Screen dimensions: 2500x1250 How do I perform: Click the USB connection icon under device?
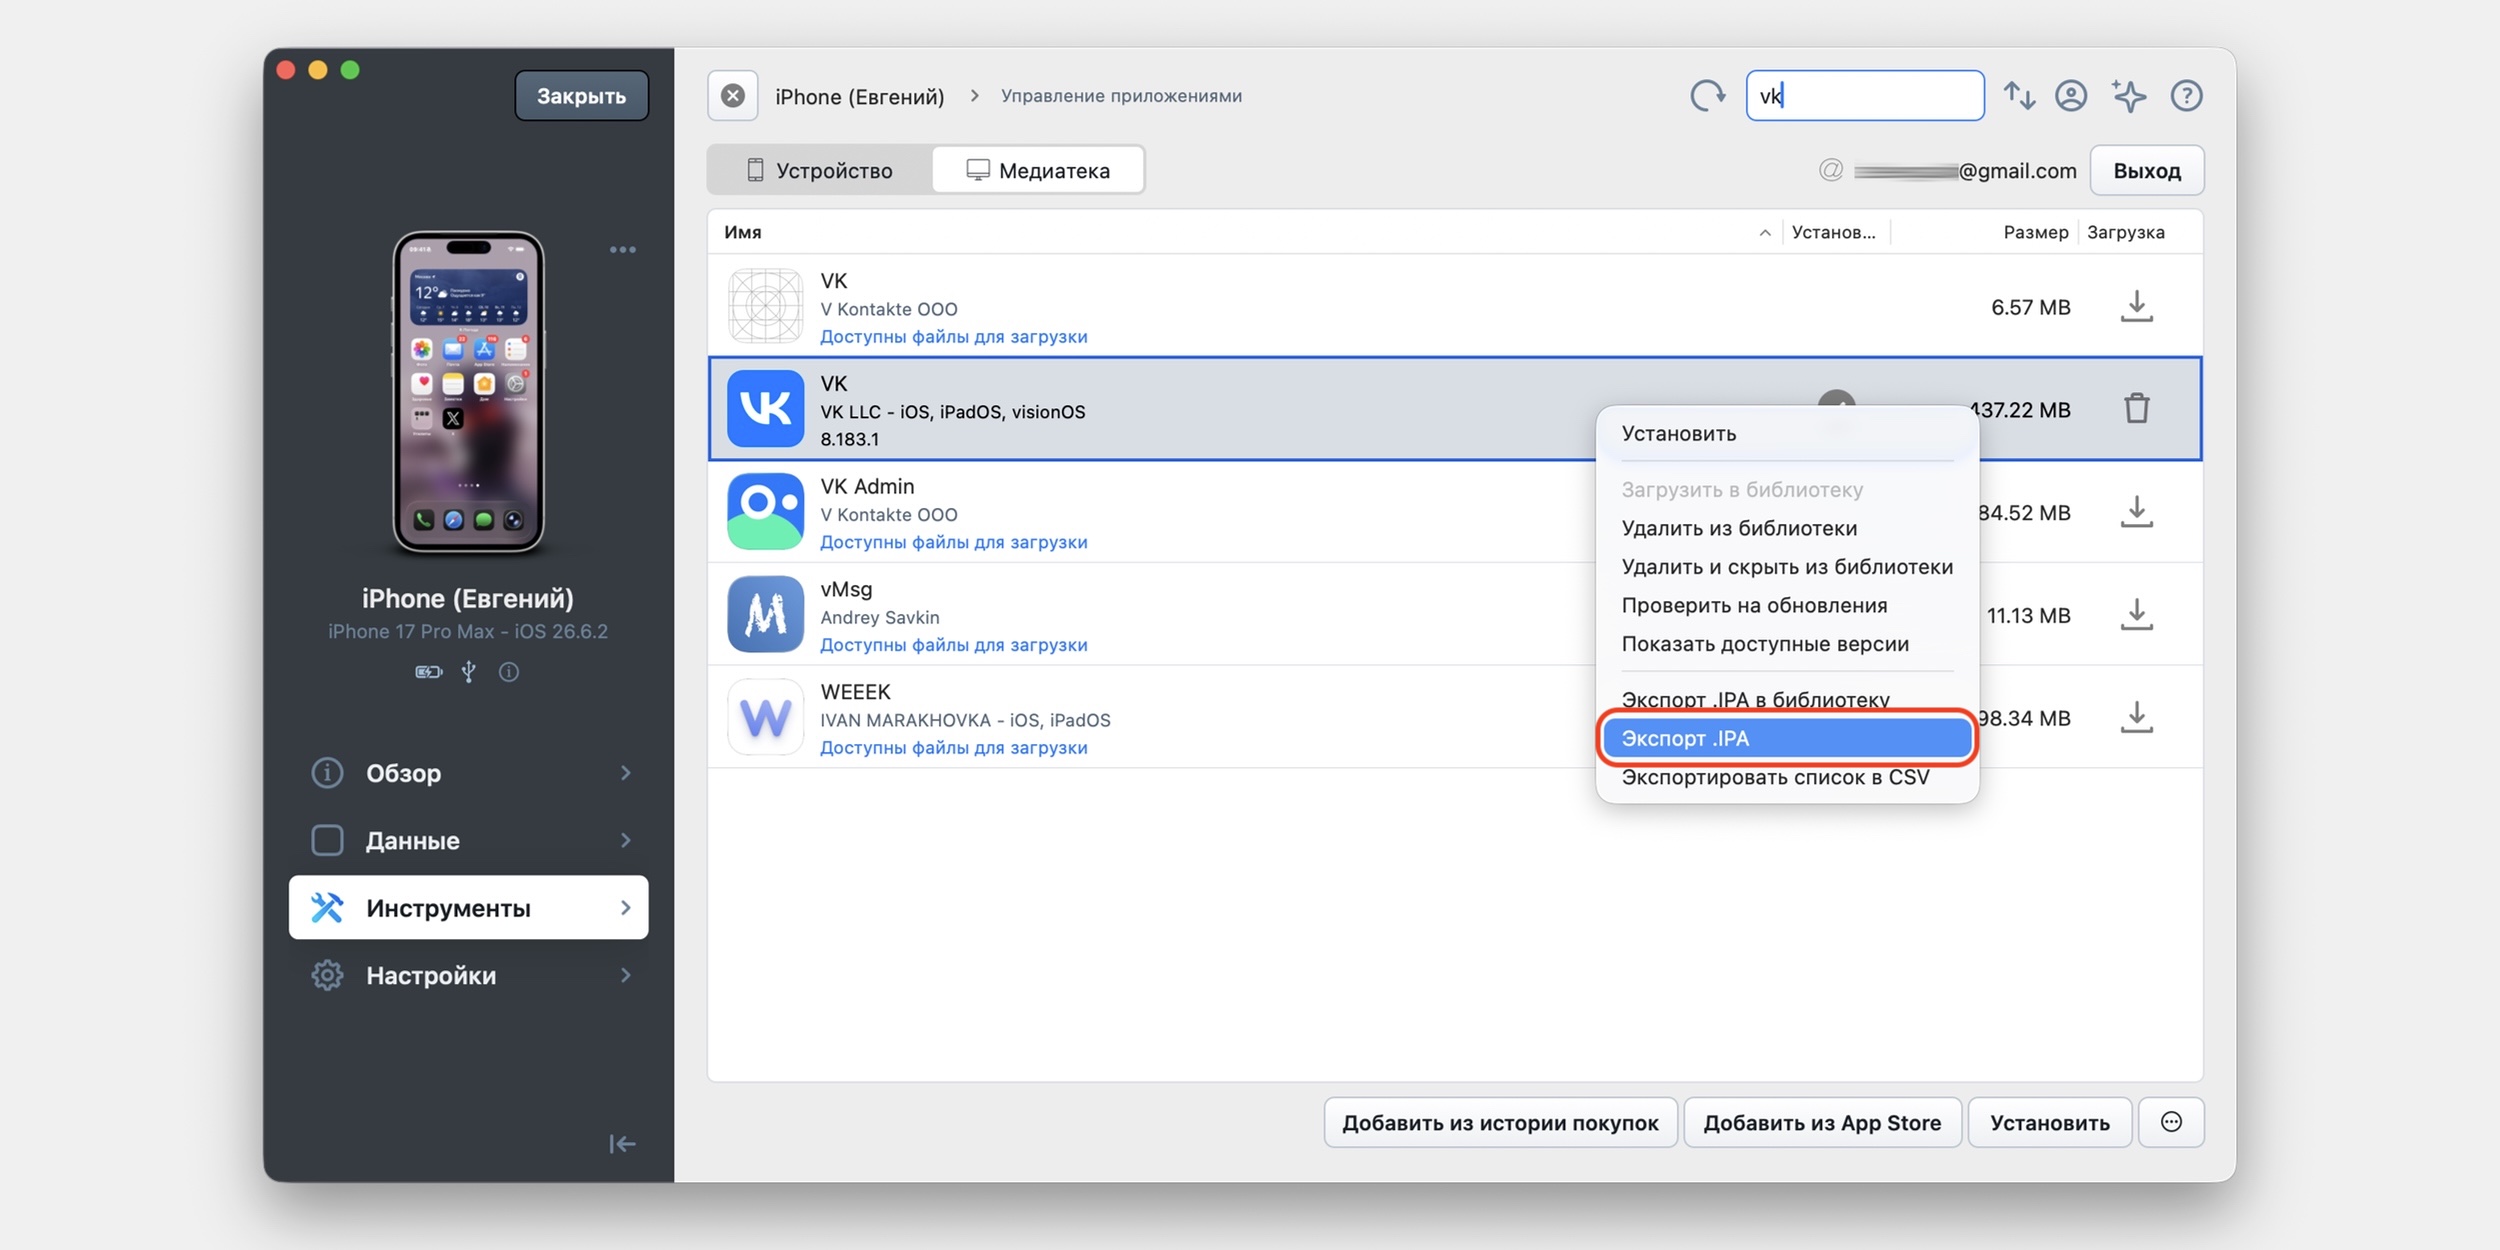coord(468,672)
